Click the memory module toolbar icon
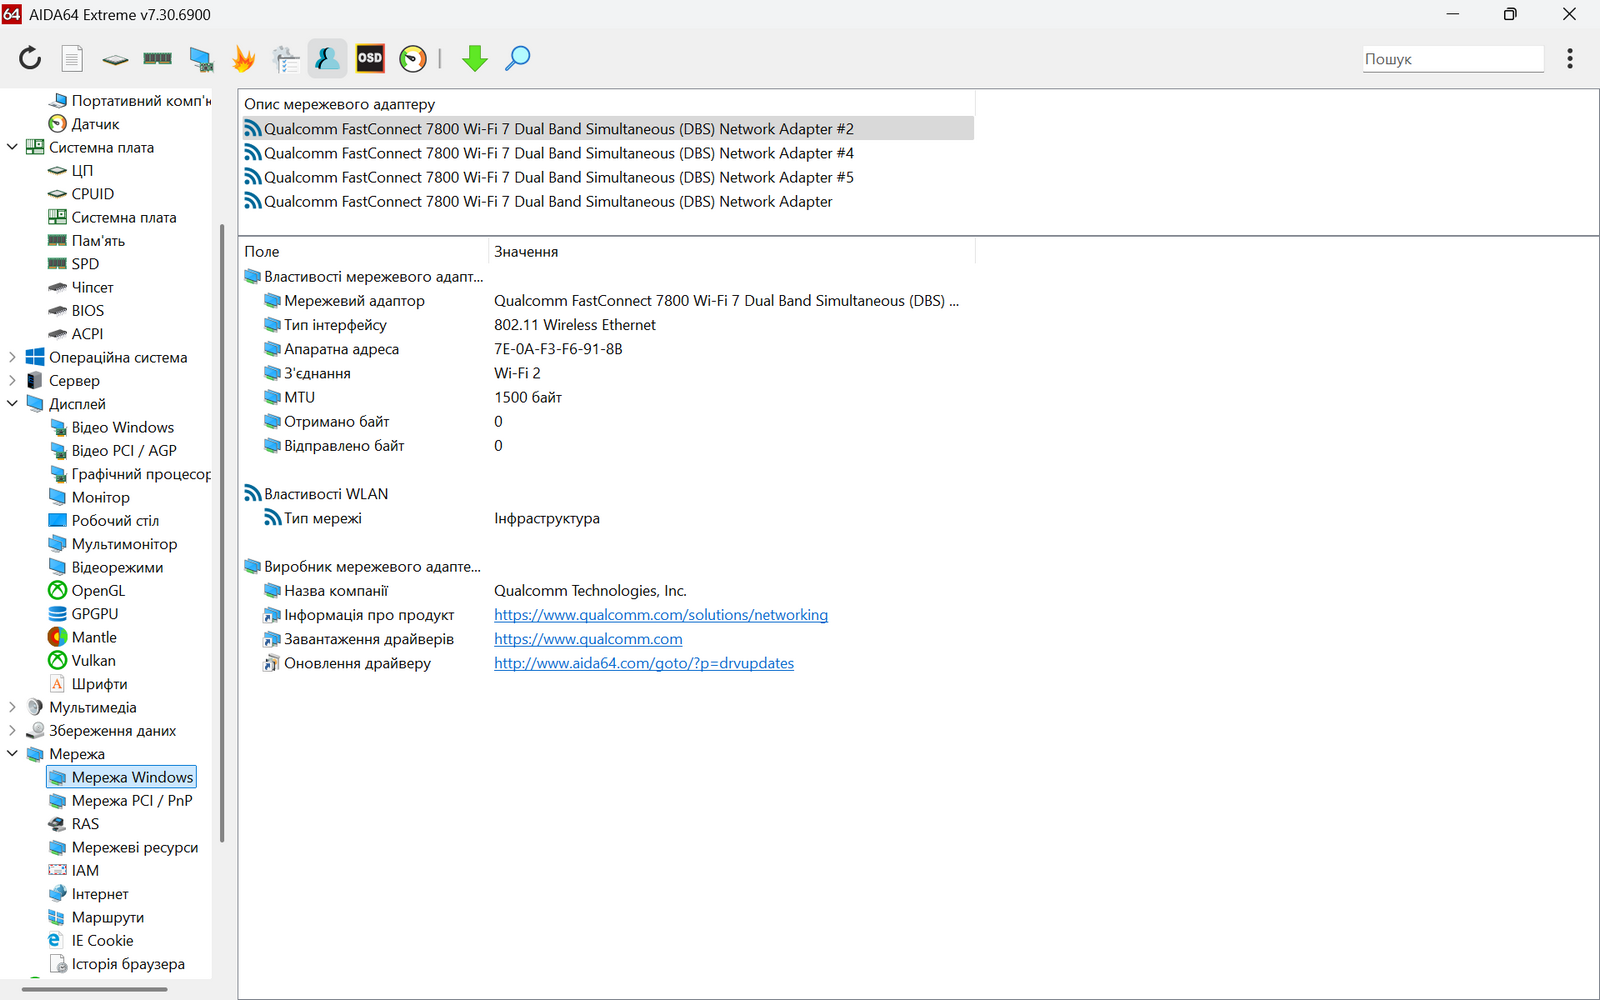The image size is (1600, 1000). coord(157,59)
